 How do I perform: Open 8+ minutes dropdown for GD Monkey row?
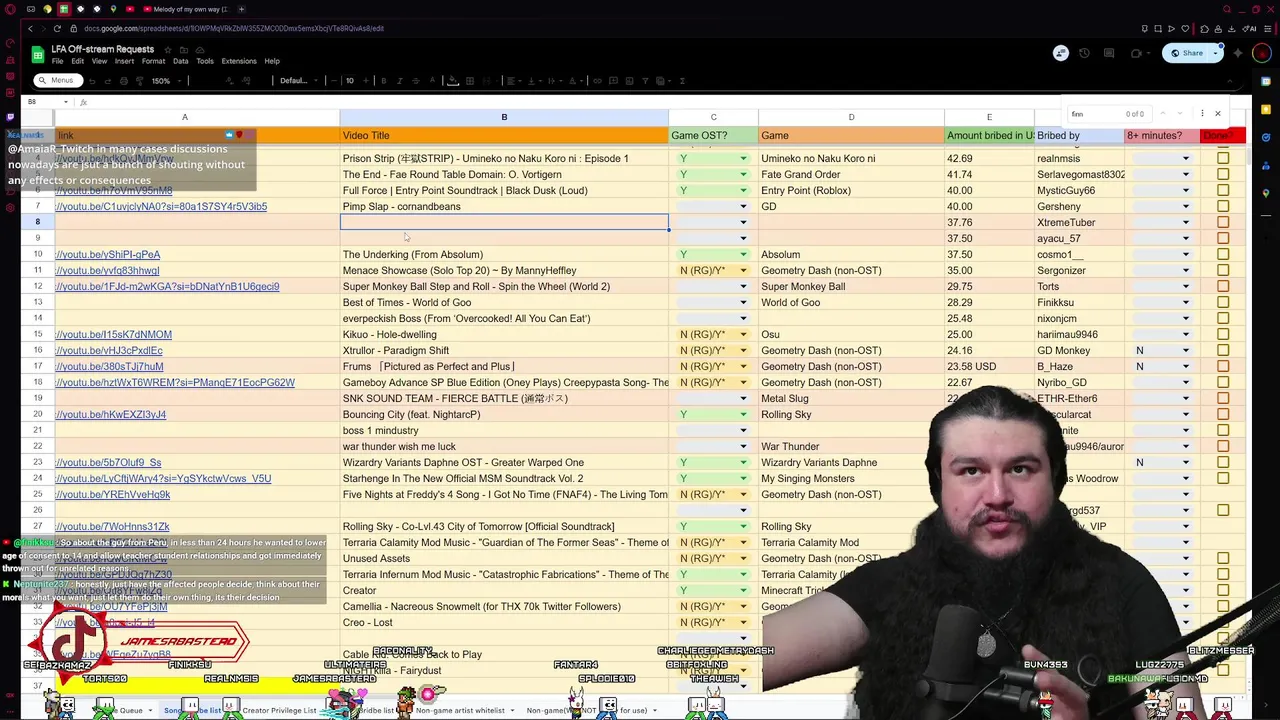point(1186,350)
